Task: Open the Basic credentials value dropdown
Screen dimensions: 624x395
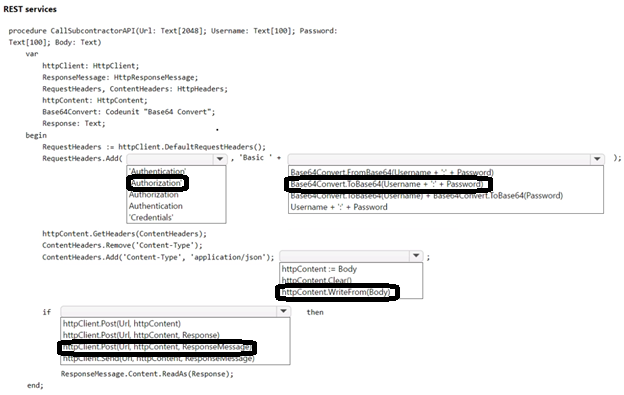Action: [446, 159]
